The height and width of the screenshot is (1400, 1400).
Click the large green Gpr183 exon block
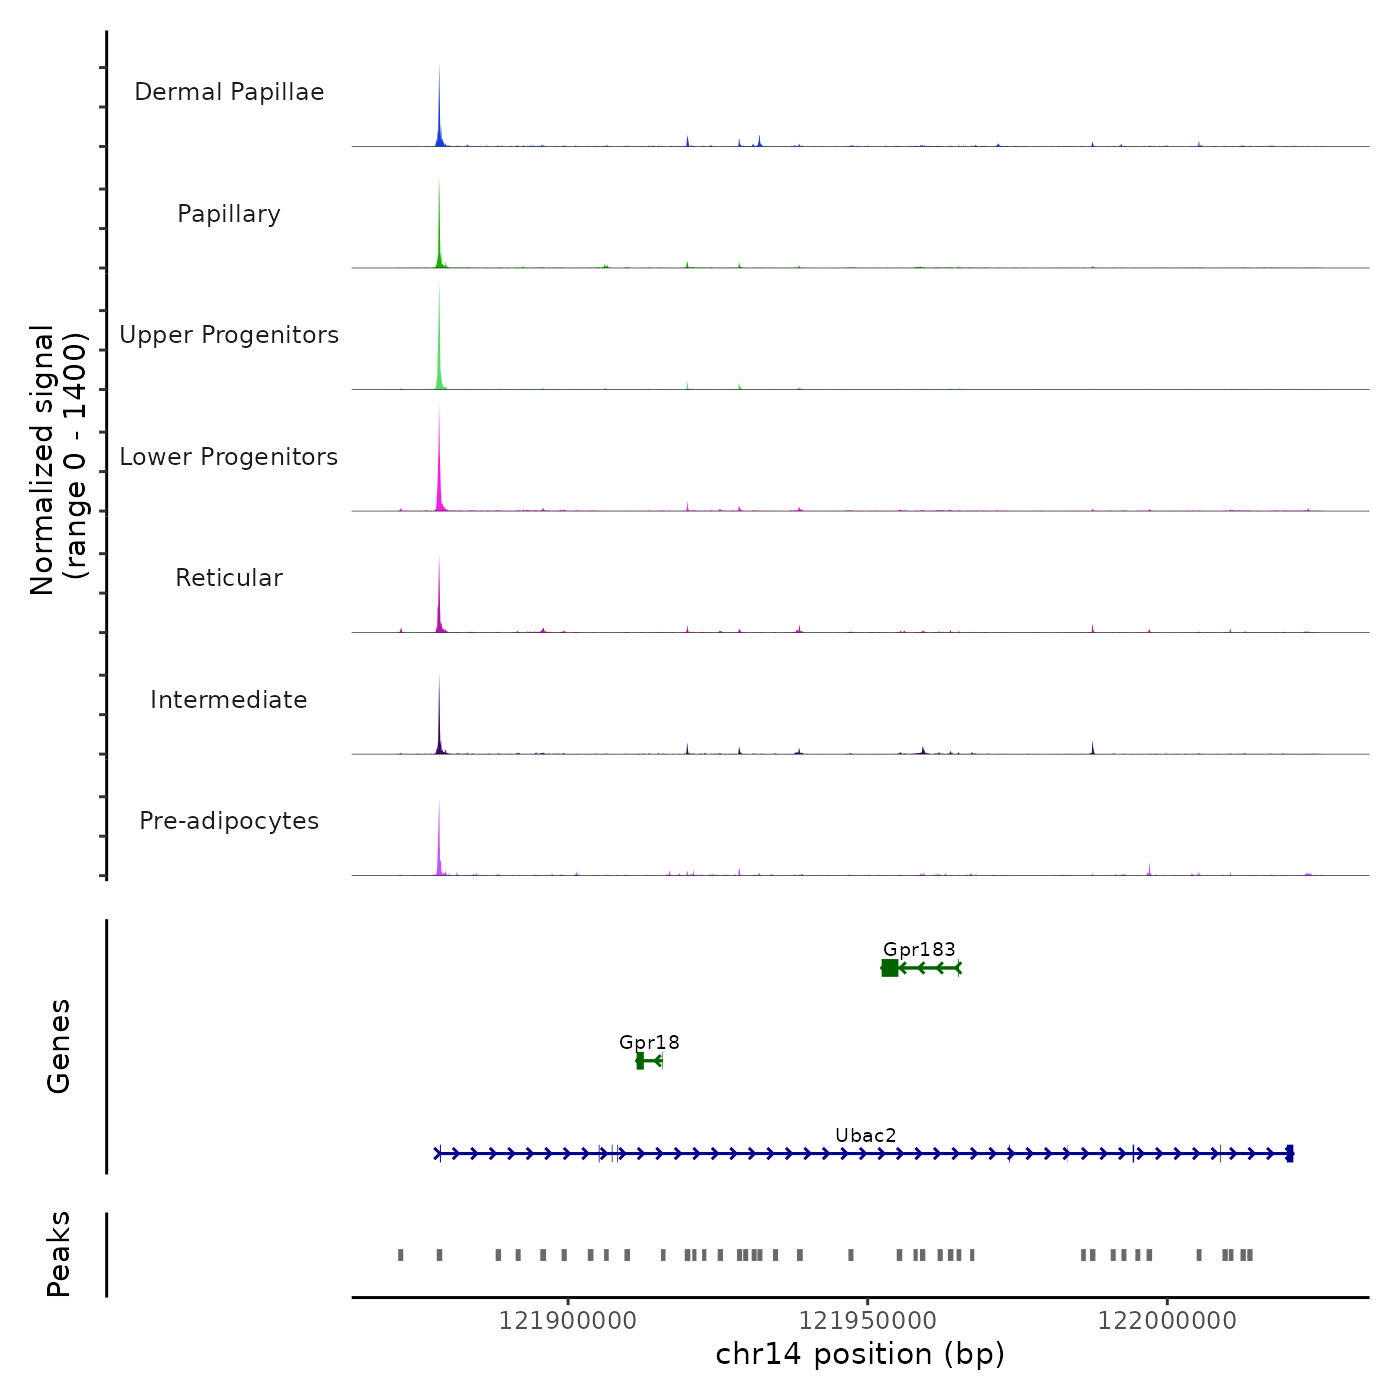point(889,968)
